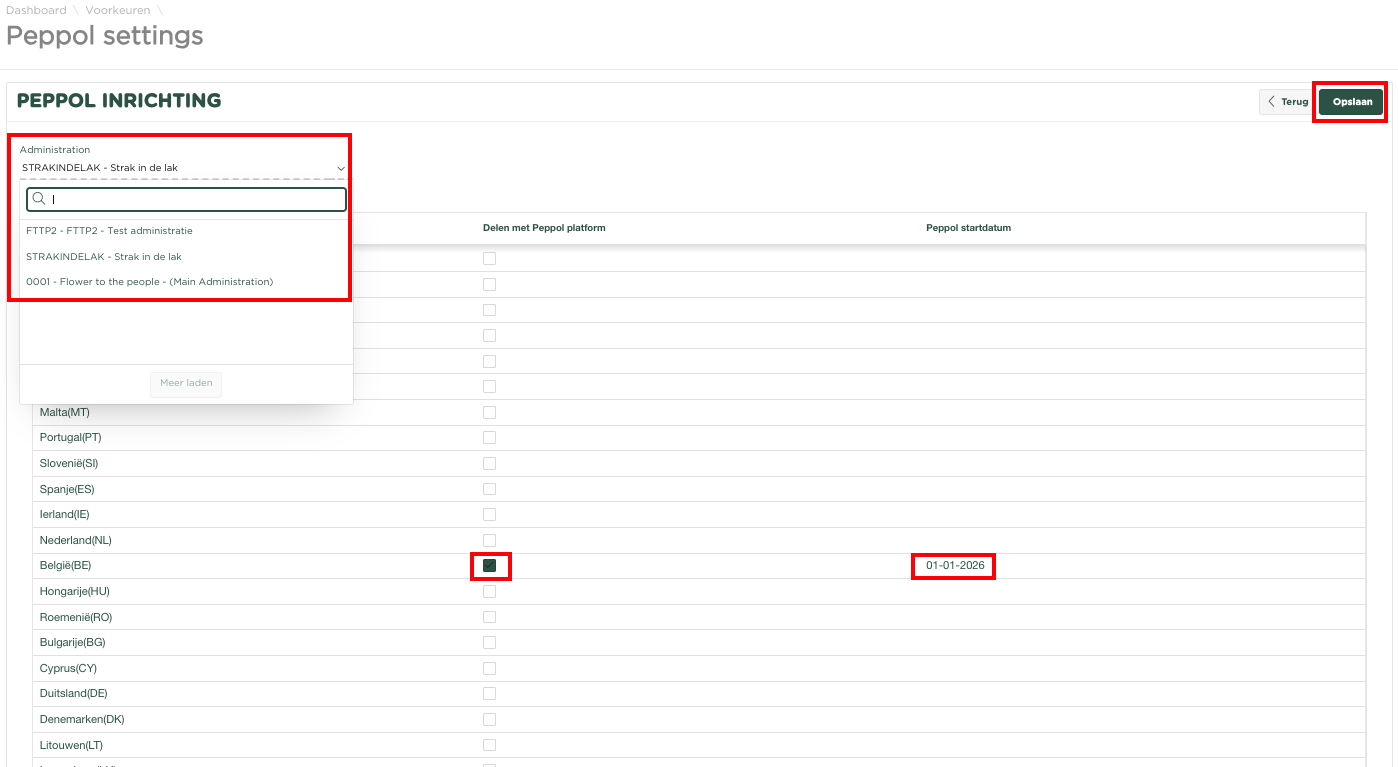
Task: Click the back chevron icon on Terug
Action: click(1271, 102)
